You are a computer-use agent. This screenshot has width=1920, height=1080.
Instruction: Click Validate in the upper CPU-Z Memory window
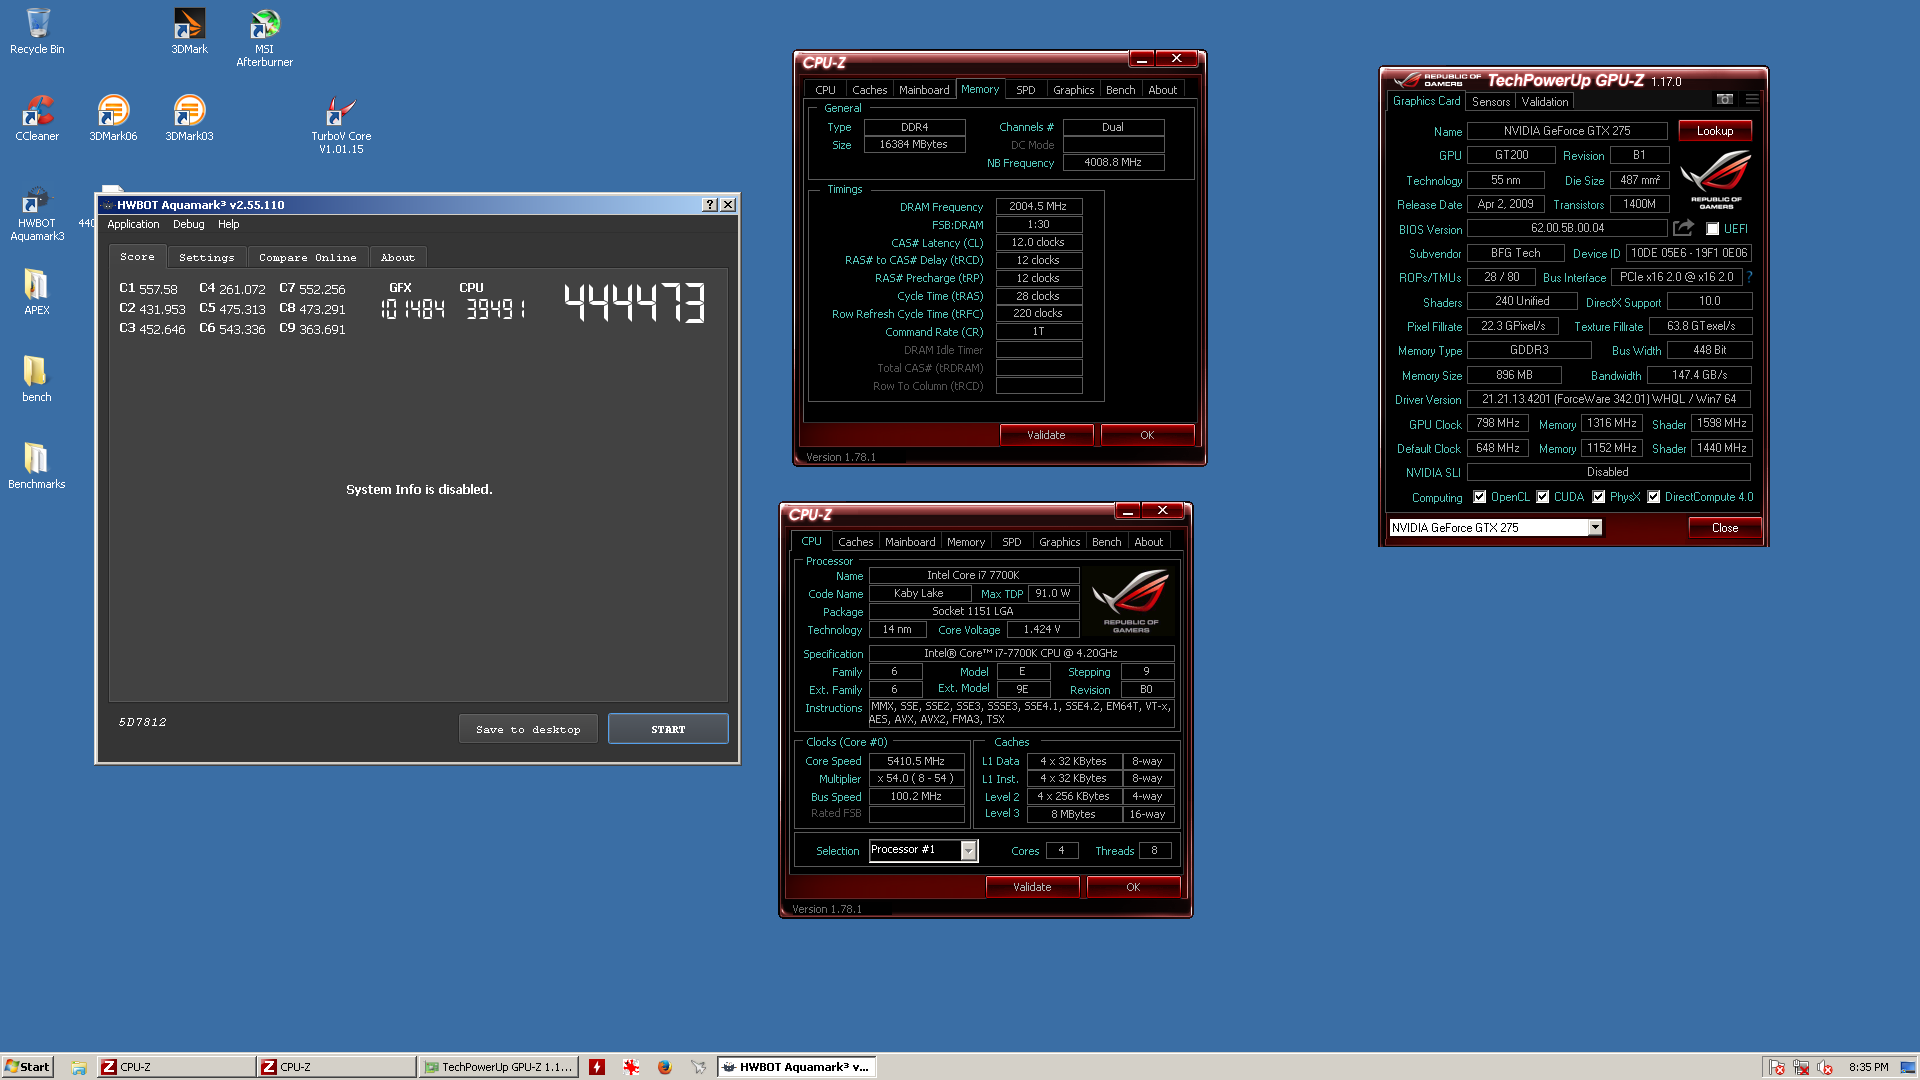(x=1046, y=435)
